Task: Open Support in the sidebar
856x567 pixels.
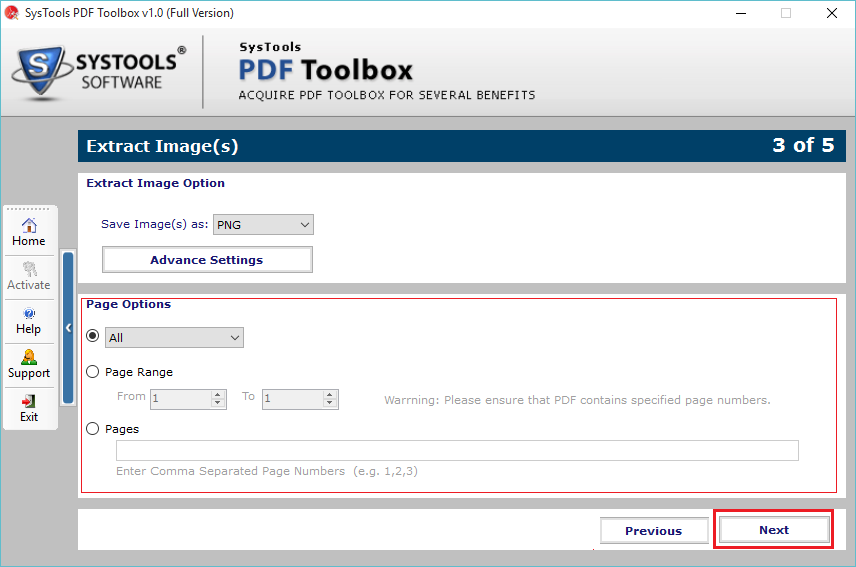Action: (29, 365)
